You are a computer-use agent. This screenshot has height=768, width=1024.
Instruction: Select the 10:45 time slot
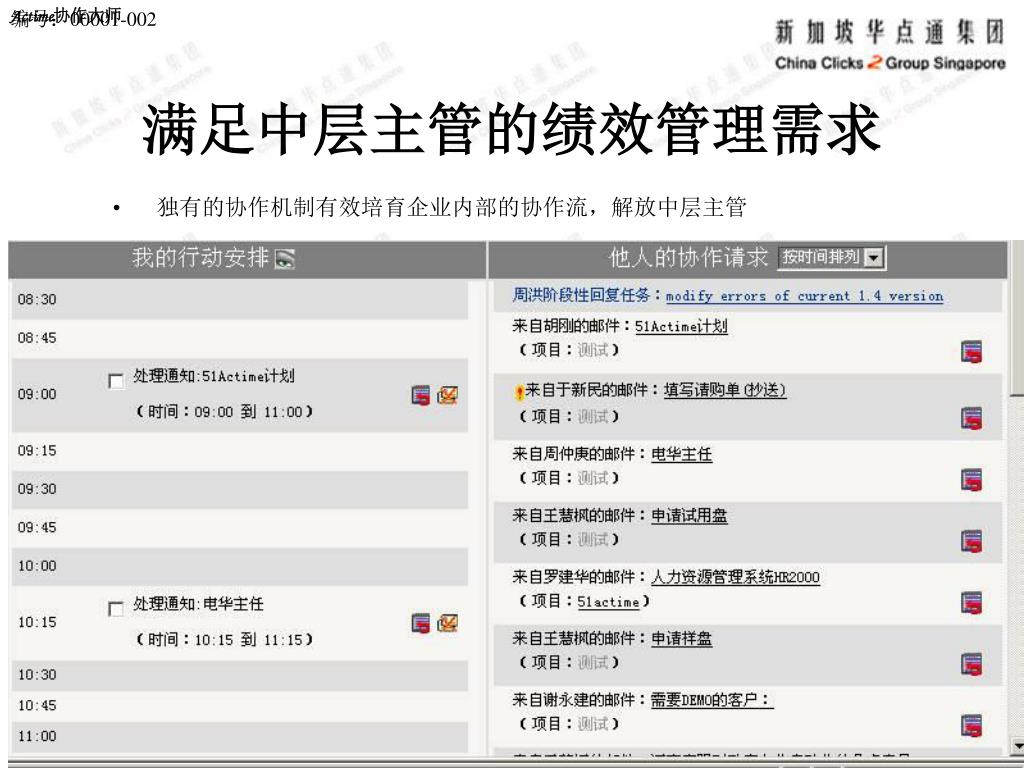coord(240,705)
